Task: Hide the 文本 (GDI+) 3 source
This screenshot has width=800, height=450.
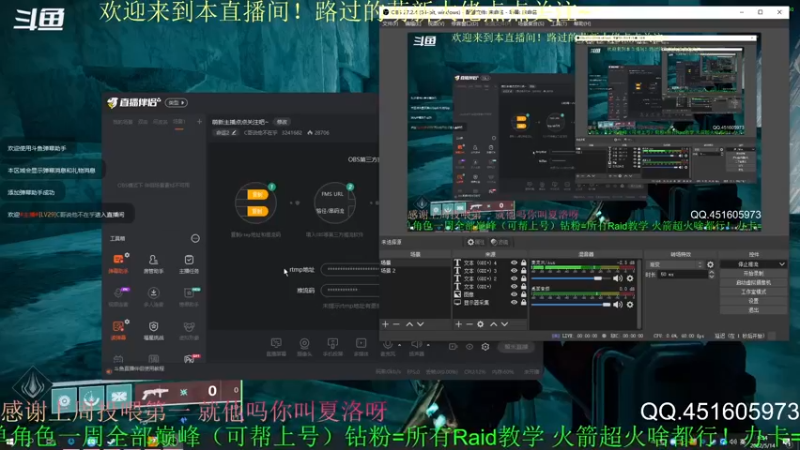Action: tap(514, 270)
